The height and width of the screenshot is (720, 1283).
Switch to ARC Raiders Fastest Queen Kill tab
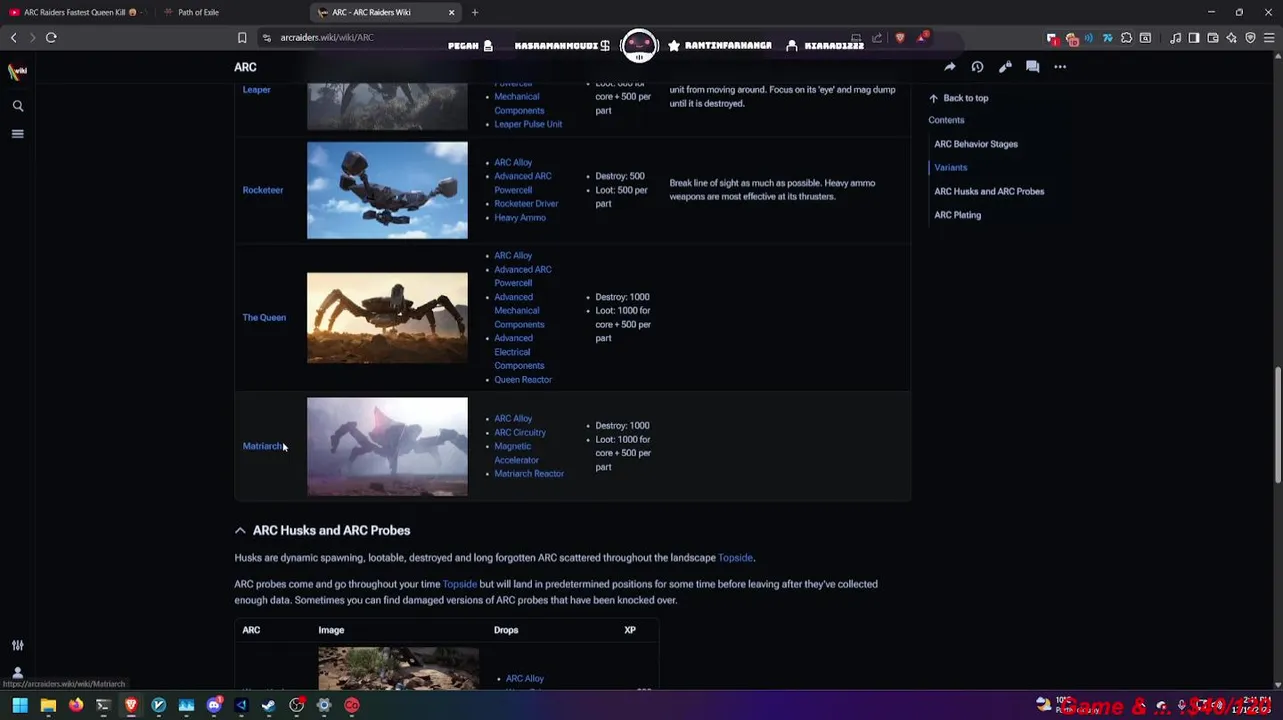[78, 12]
